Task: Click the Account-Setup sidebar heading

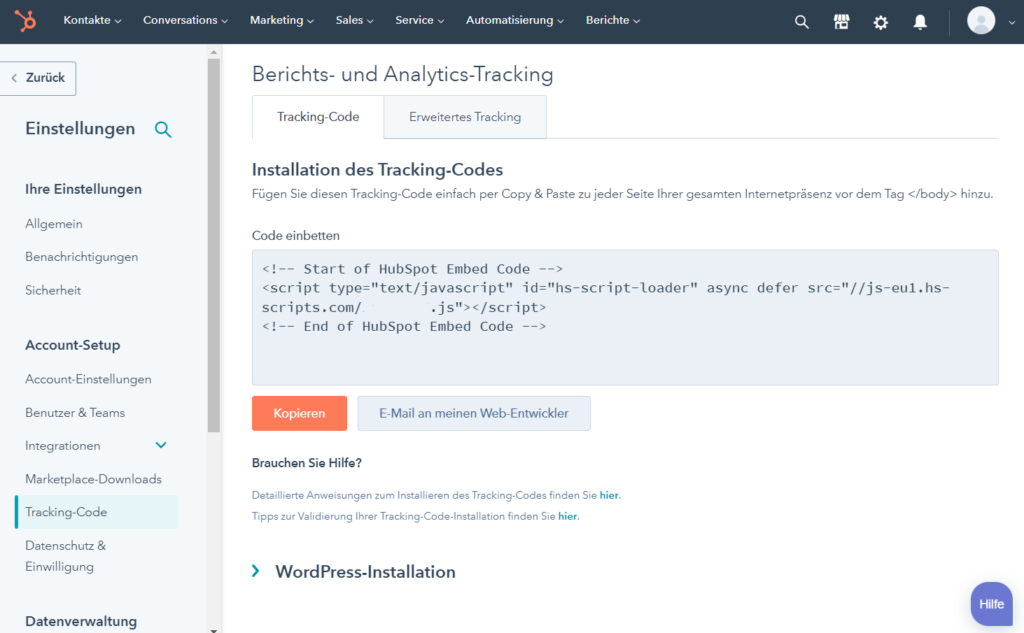Action: pyautogui.click(x=72, y=345)
